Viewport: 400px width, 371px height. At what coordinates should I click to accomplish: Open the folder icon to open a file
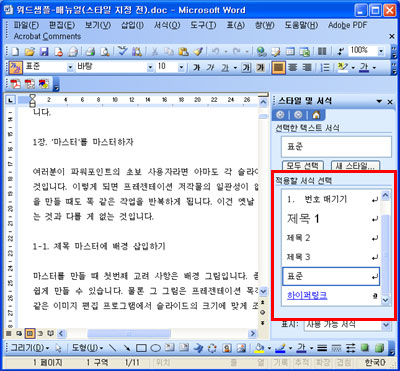[x=30, y=51]
